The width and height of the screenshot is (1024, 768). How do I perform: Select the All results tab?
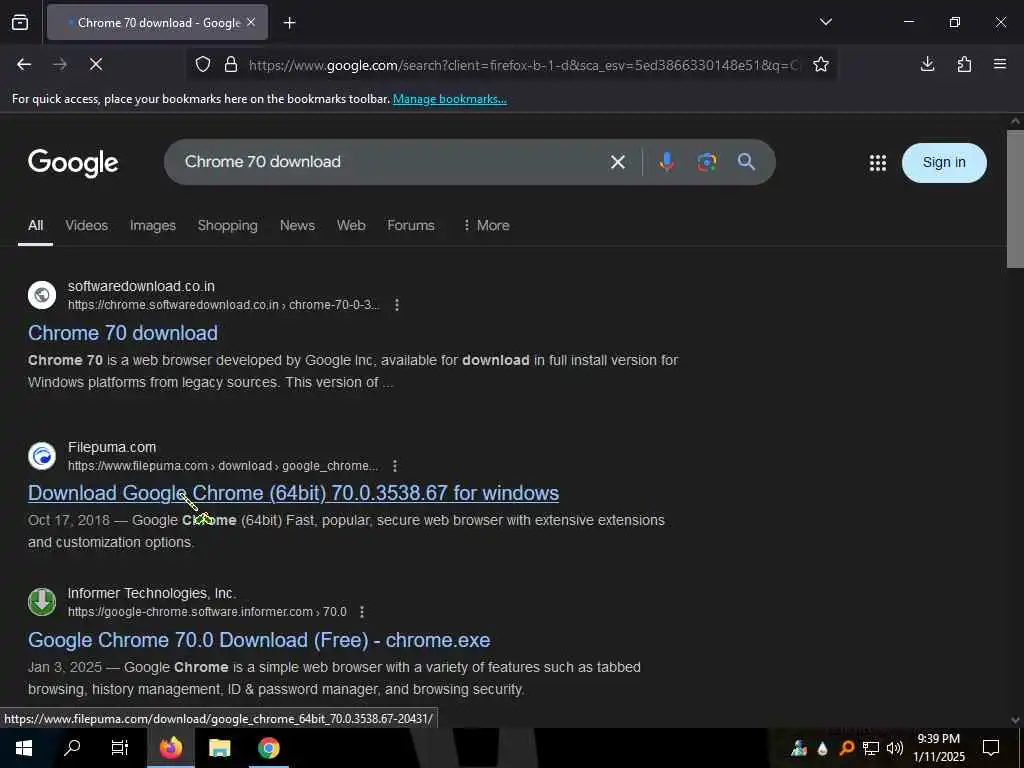pos(35,225)
